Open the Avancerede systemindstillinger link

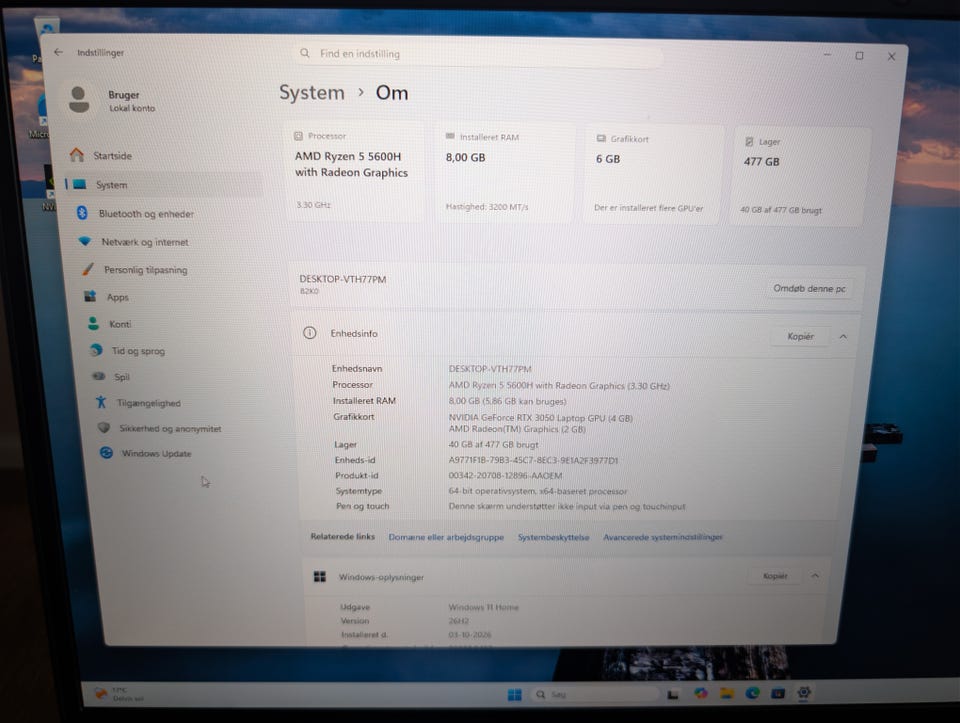[x=663, y=537]
